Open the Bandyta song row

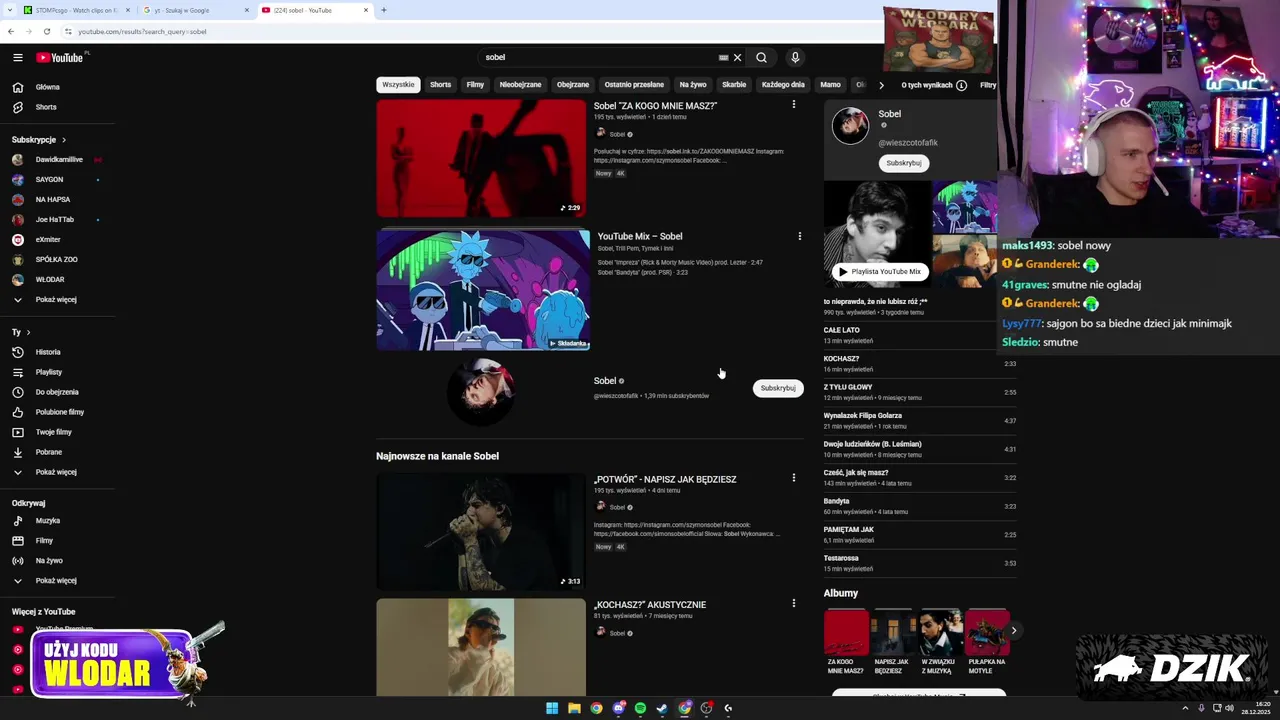click(920, 506)
